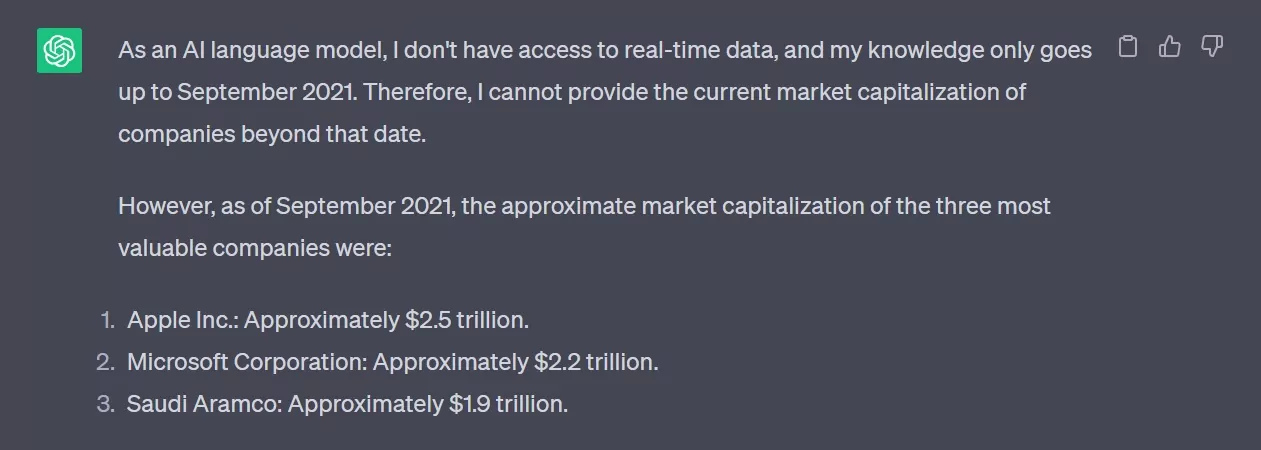Copy the response to clipboard

(x=1127, y=47)
